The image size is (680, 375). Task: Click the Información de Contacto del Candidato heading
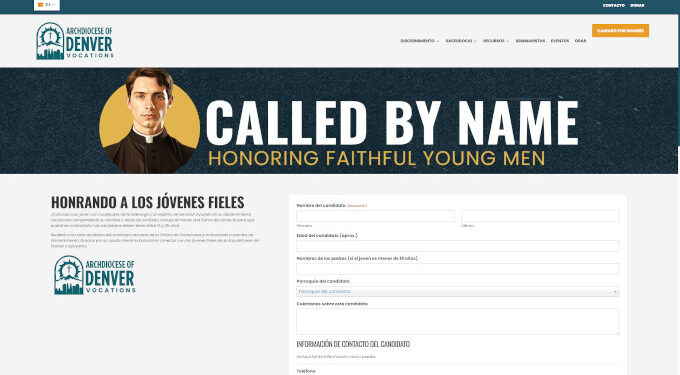(x=353, y=344)
